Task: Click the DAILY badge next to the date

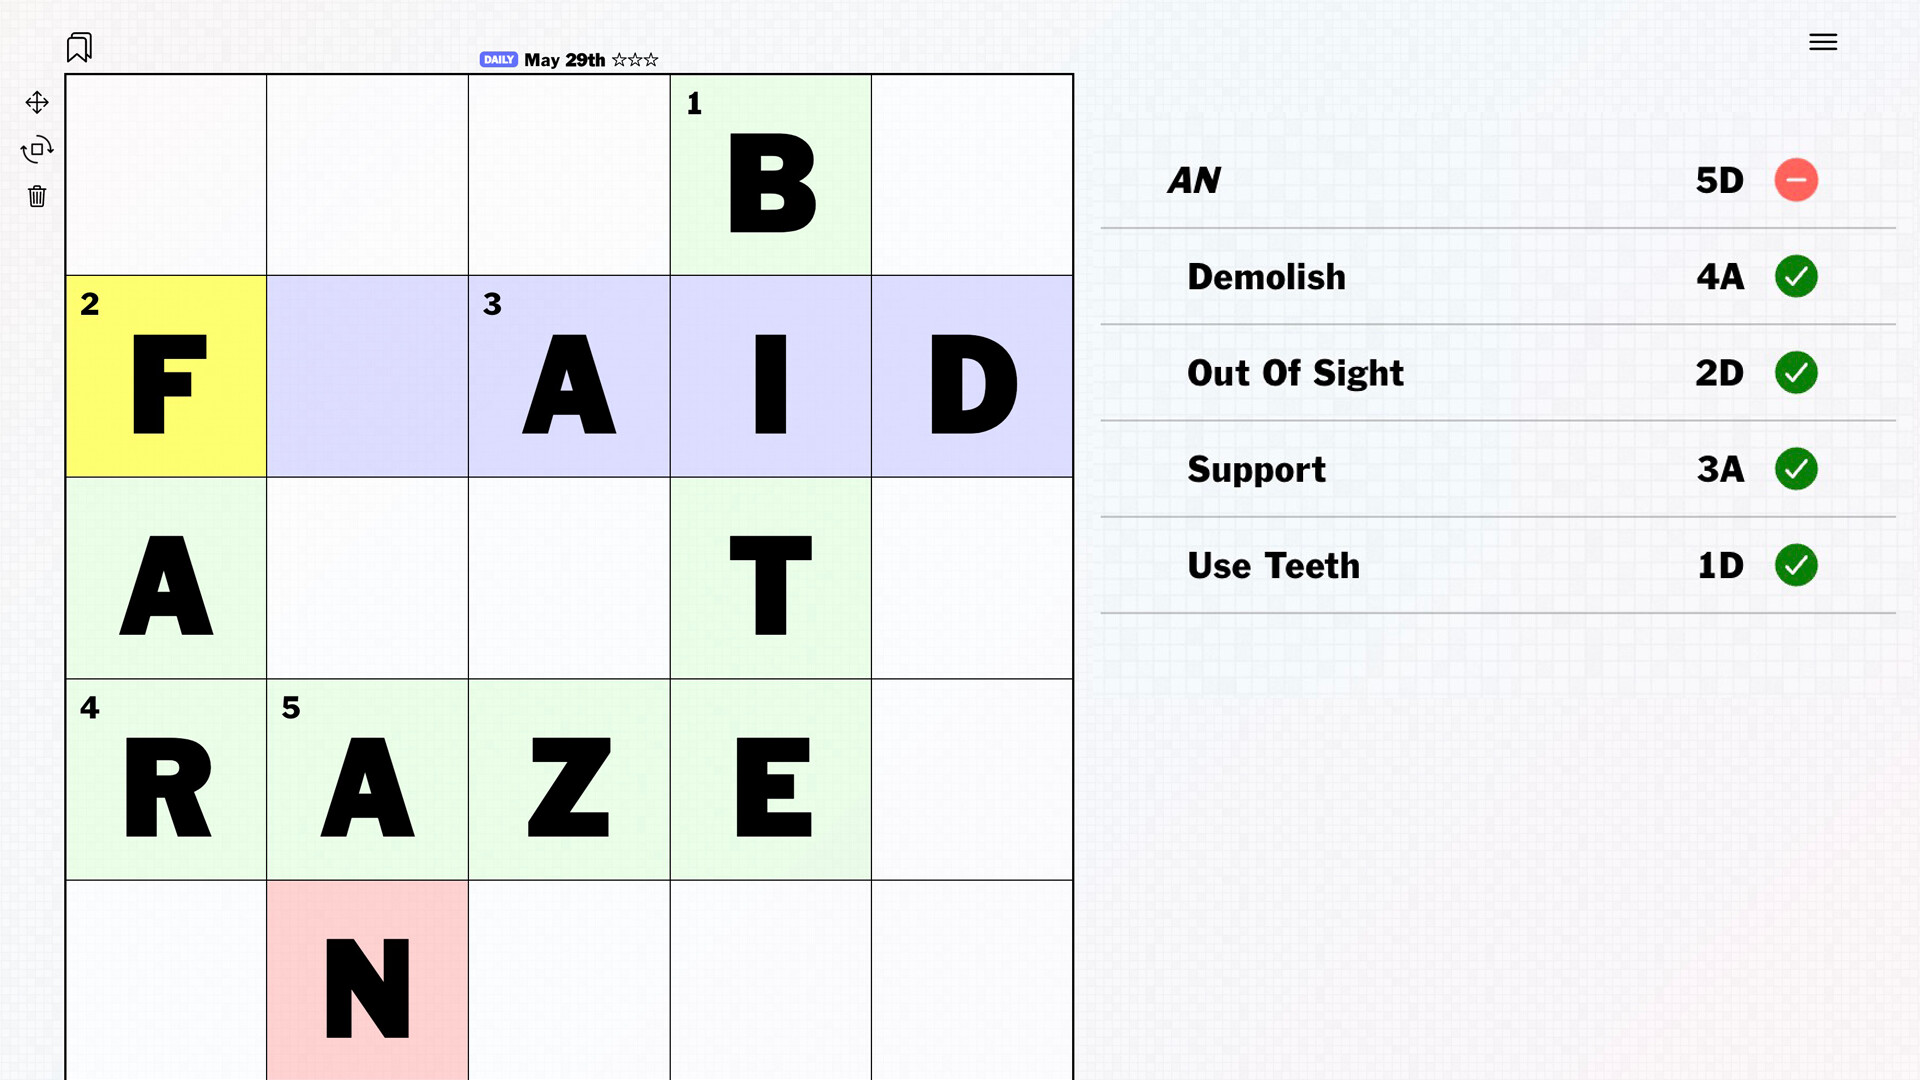Action: click(x=498, y=59)
